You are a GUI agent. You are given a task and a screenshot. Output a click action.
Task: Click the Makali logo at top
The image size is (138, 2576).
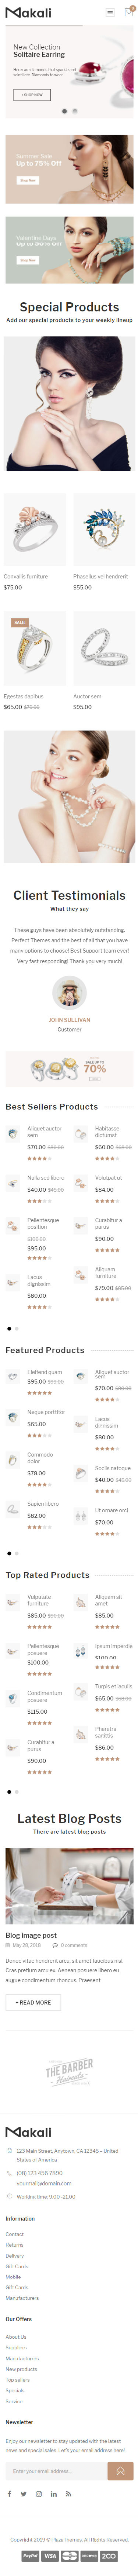[28, 13]
